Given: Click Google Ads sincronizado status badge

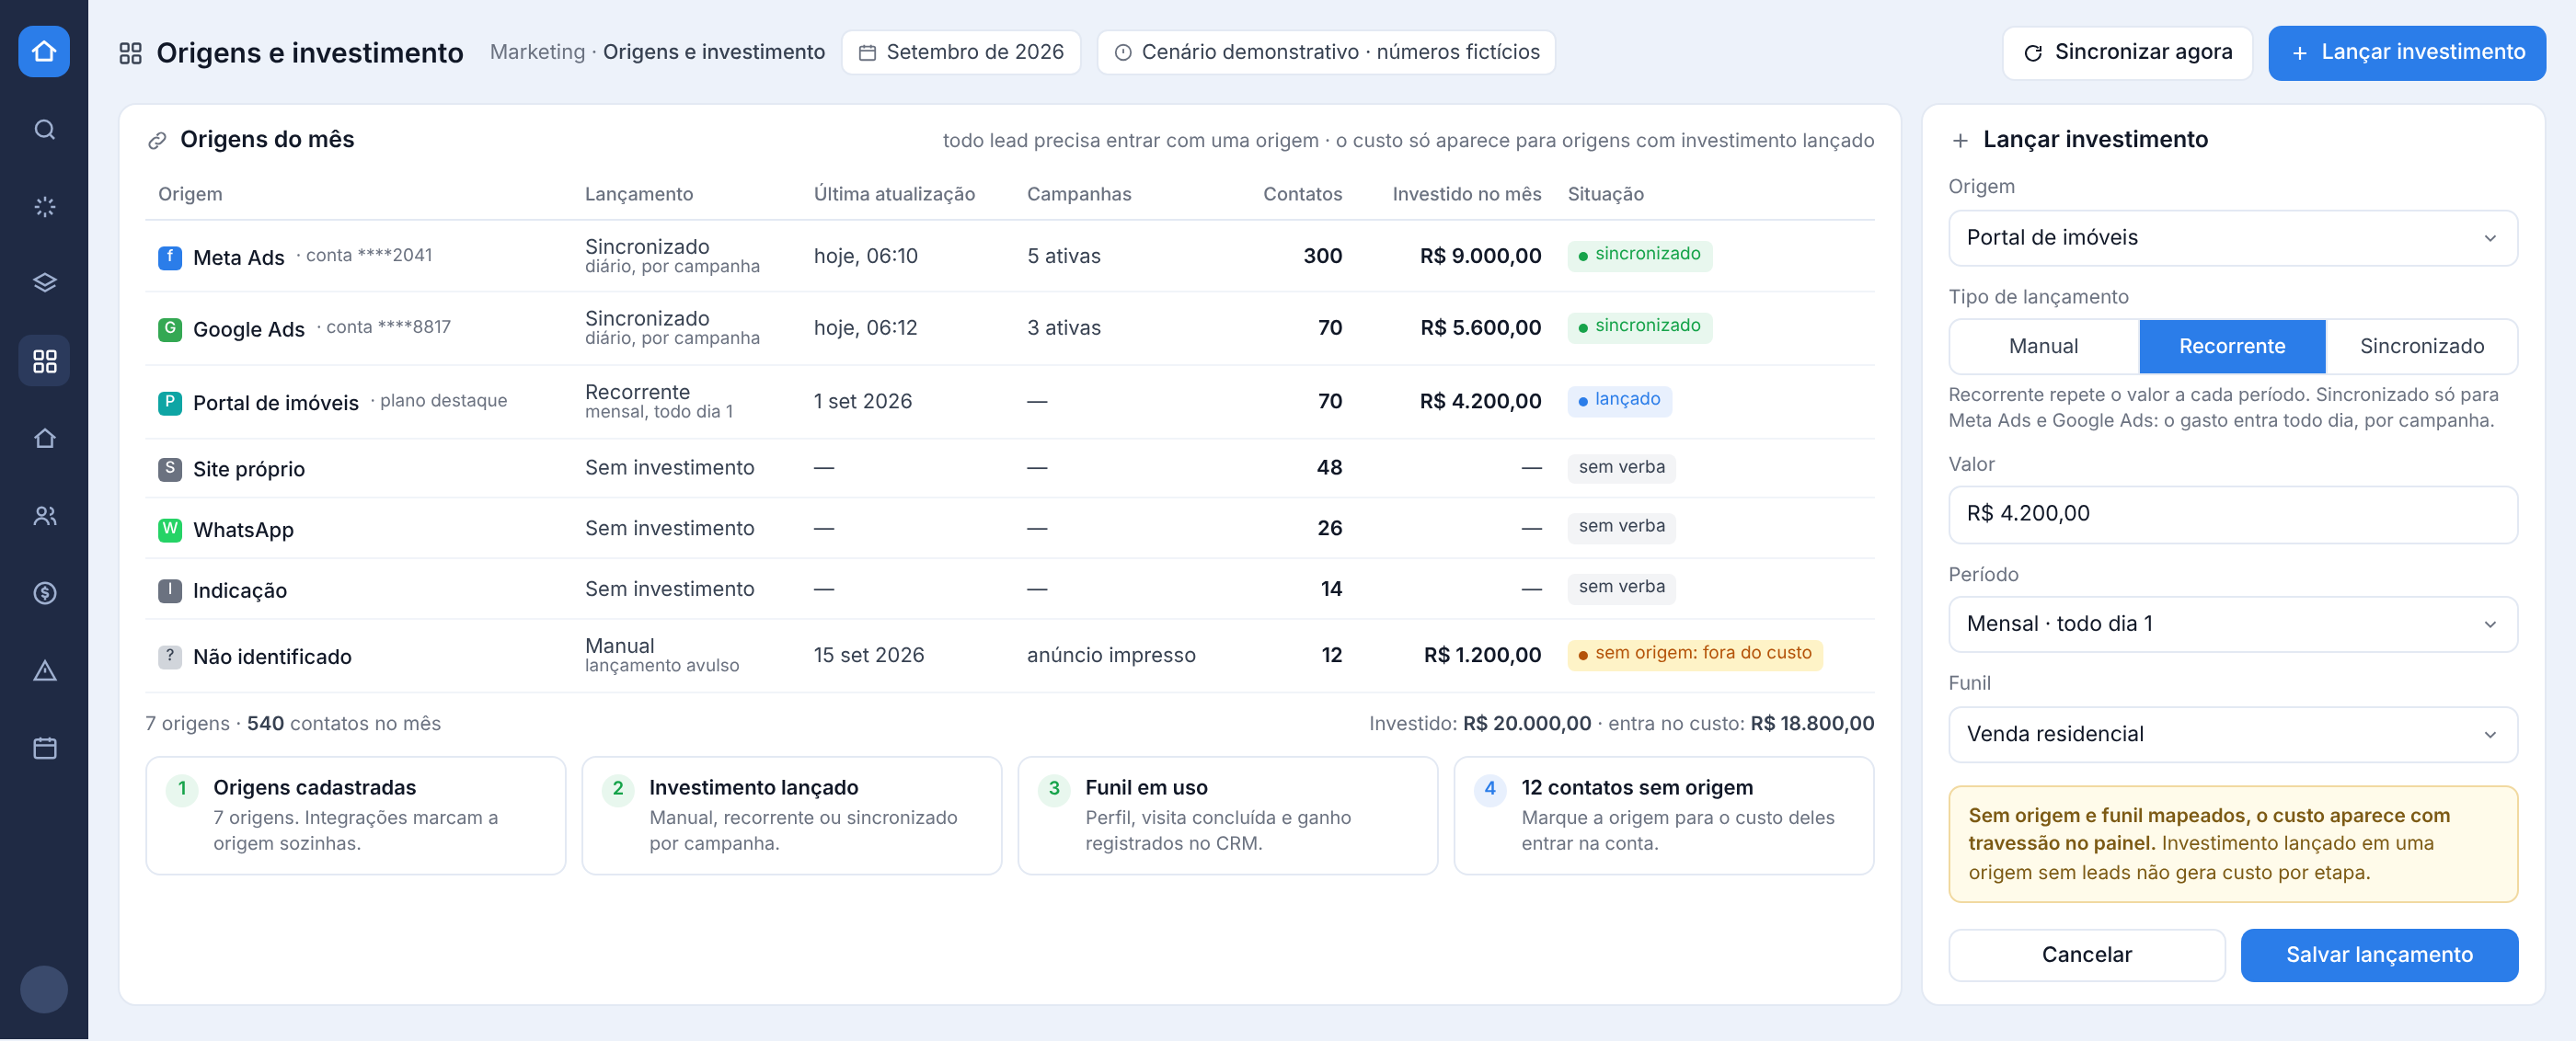Looking at the screenshot, I should point(1639,327).
